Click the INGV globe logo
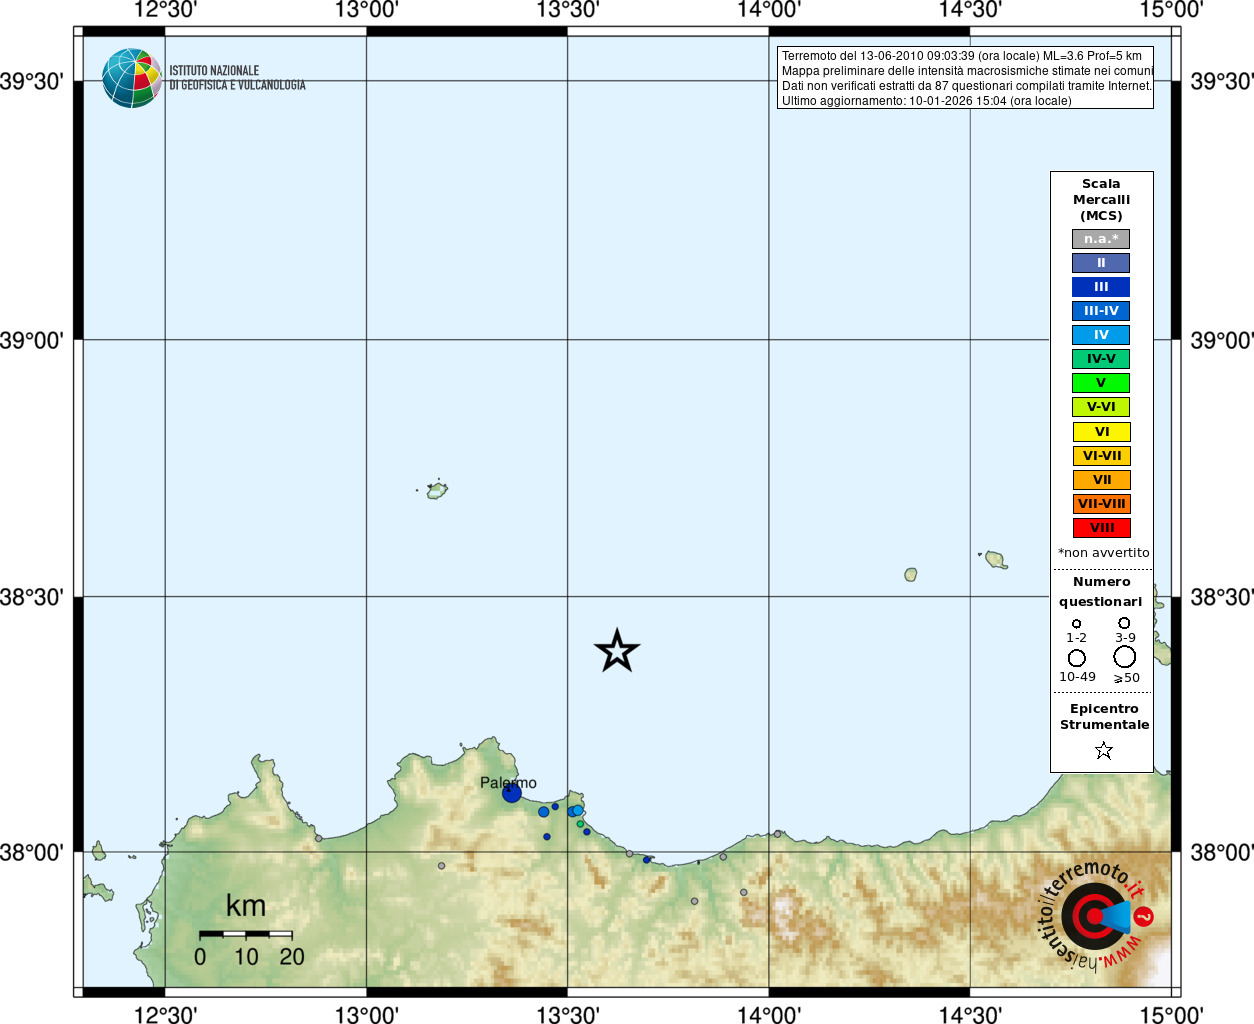Screen dimensions: 1254x1024 (x=132, y=78)
